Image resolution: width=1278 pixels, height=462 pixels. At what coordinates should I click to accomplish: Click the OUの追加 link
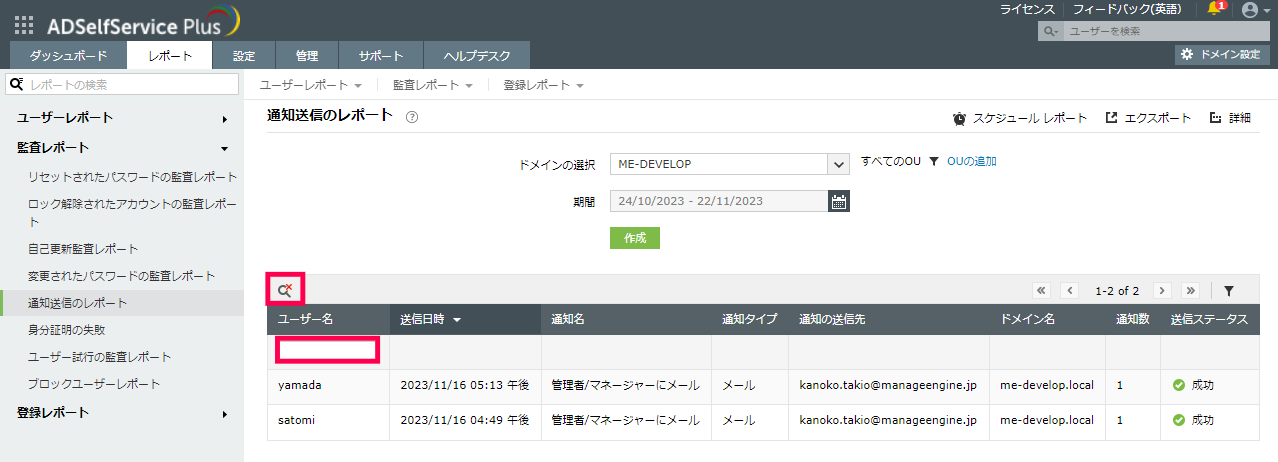[971, 161]
